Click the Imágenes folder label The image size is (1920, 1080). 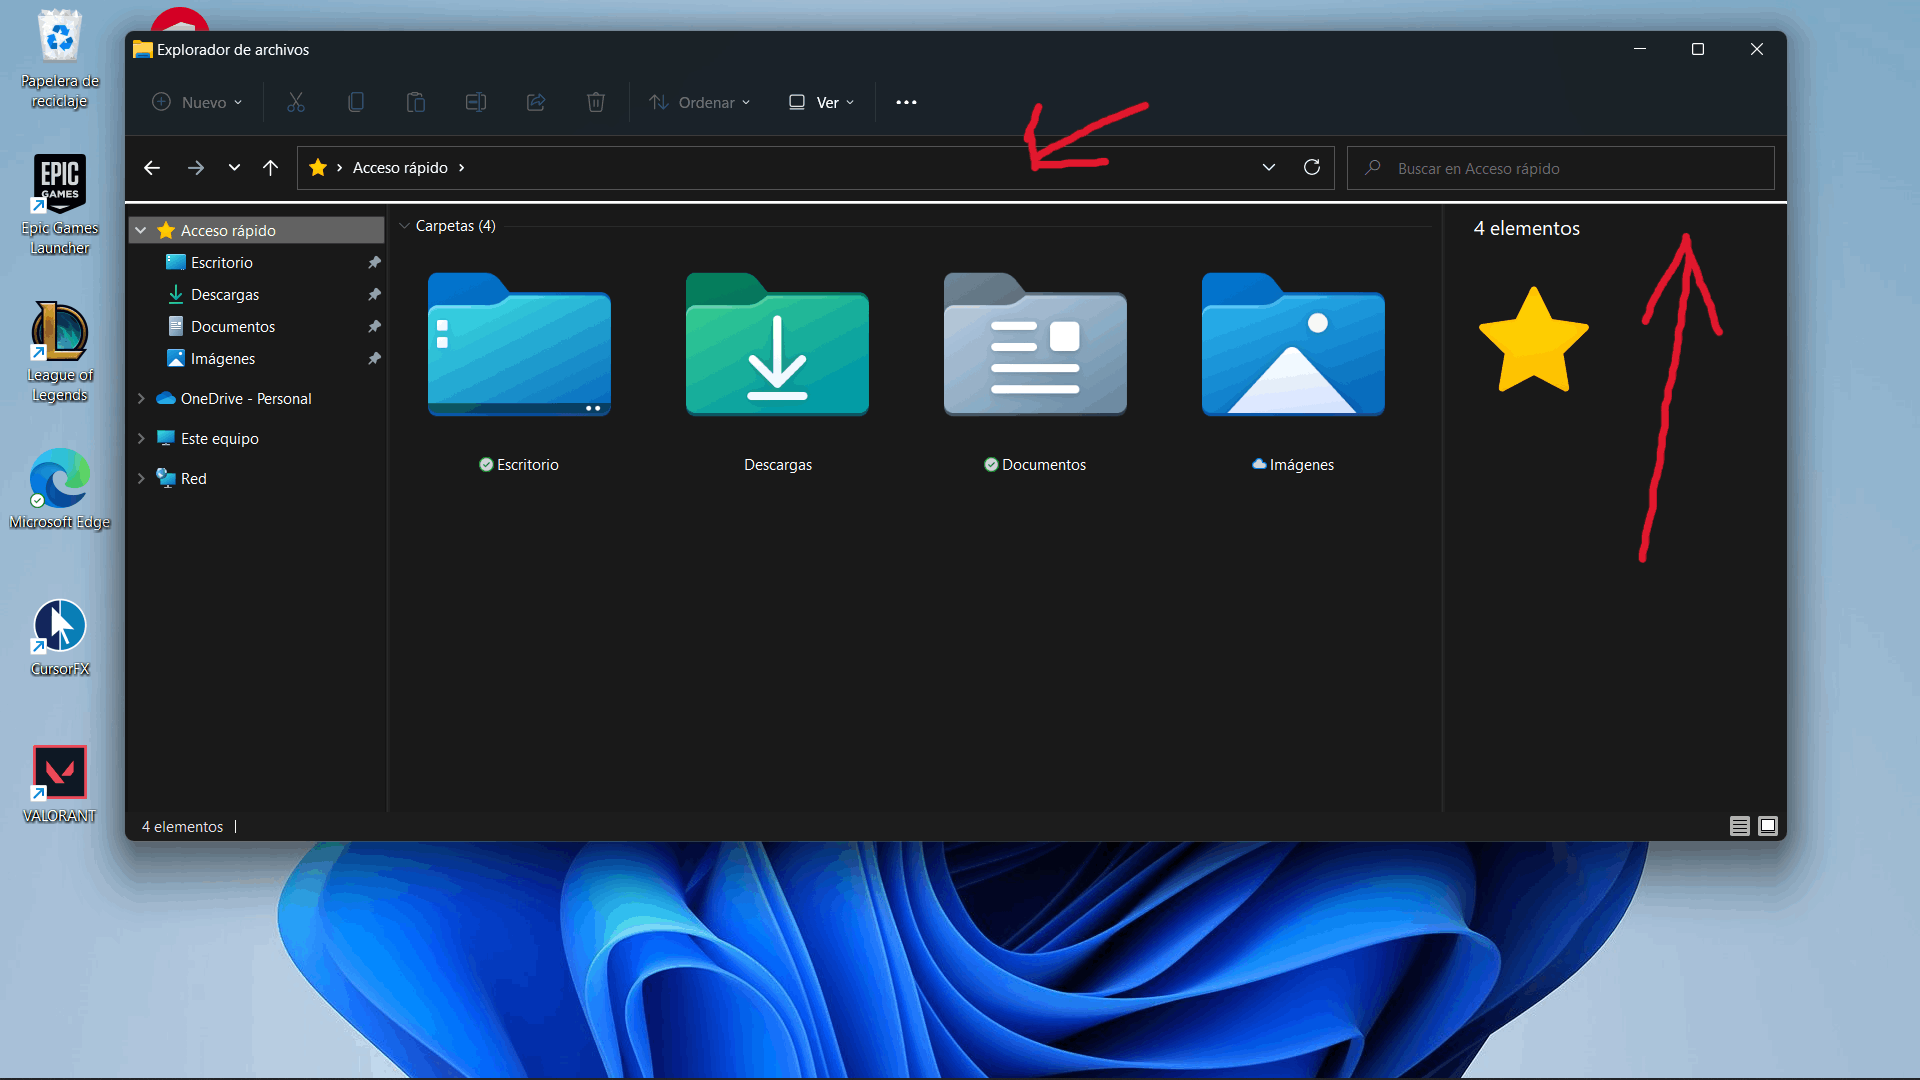[x=1301, y=465]
